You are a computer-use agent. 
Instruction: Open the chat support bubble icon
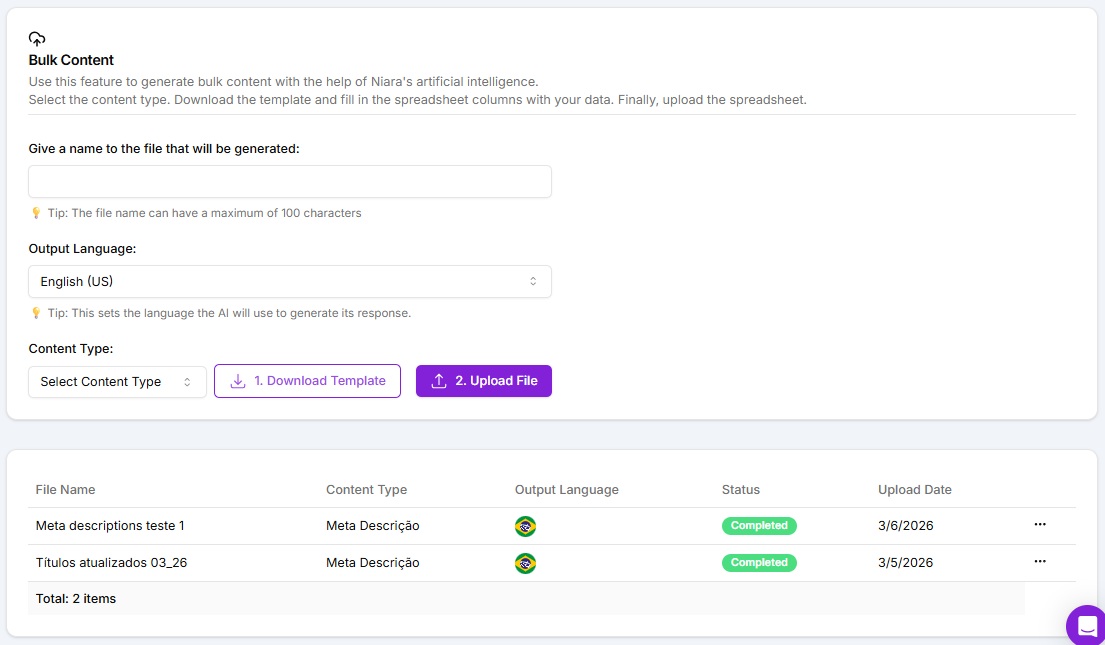(x=1086, y=626)
